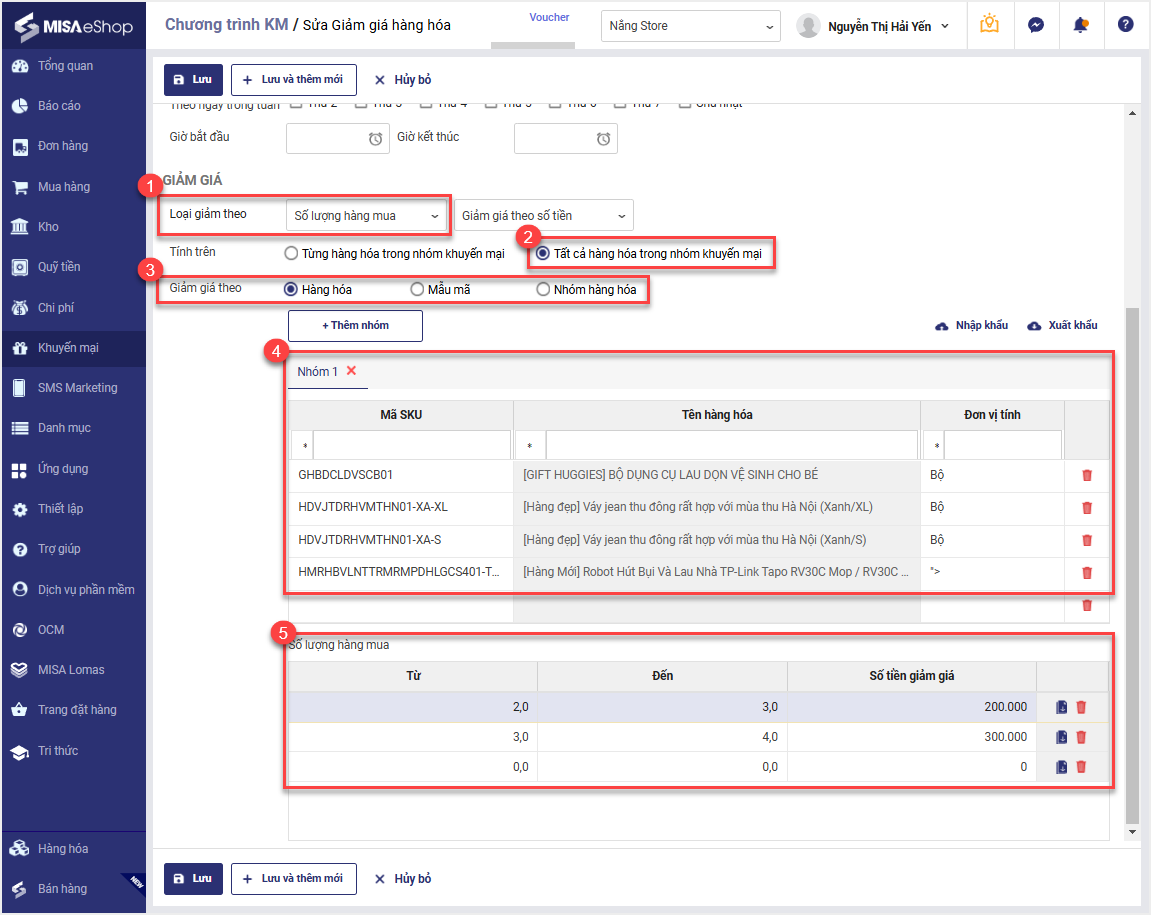Viewport: 1151px width, 915px height.
Task: Click the top Lưu và thêm mới button
Action: (x=293, y=80)
